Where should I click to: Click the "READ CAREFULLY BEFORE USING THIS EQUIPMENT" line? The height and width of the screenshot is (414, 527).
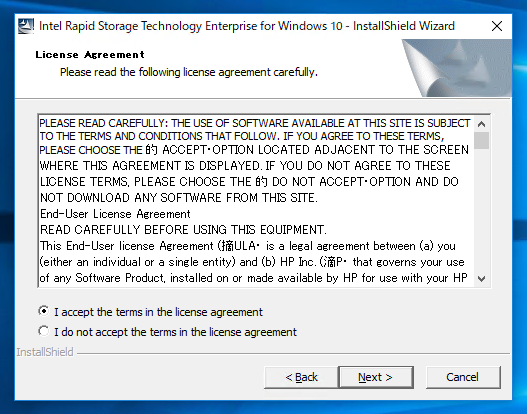tap(183, 230)
